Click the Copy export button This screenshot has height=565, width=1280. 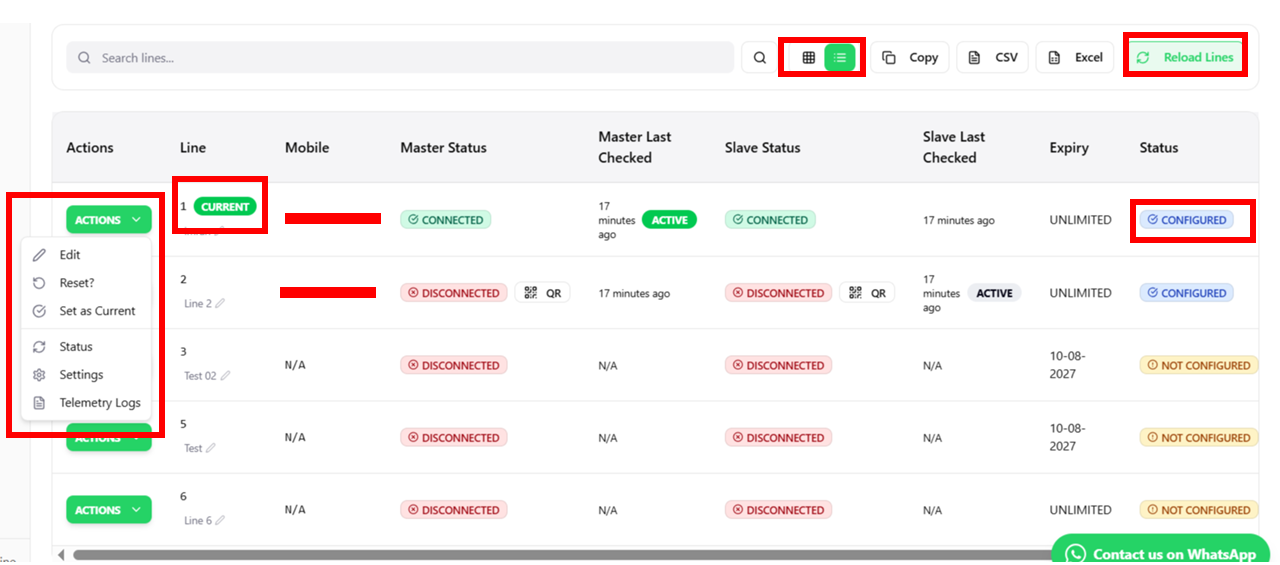tap(910, 58)
